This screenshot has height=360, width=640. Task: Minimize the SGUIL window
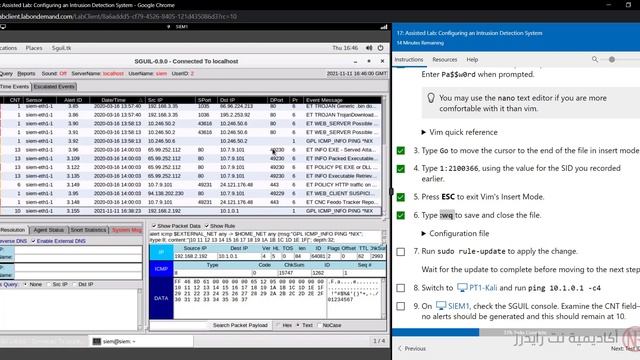(x=356, y=61)
